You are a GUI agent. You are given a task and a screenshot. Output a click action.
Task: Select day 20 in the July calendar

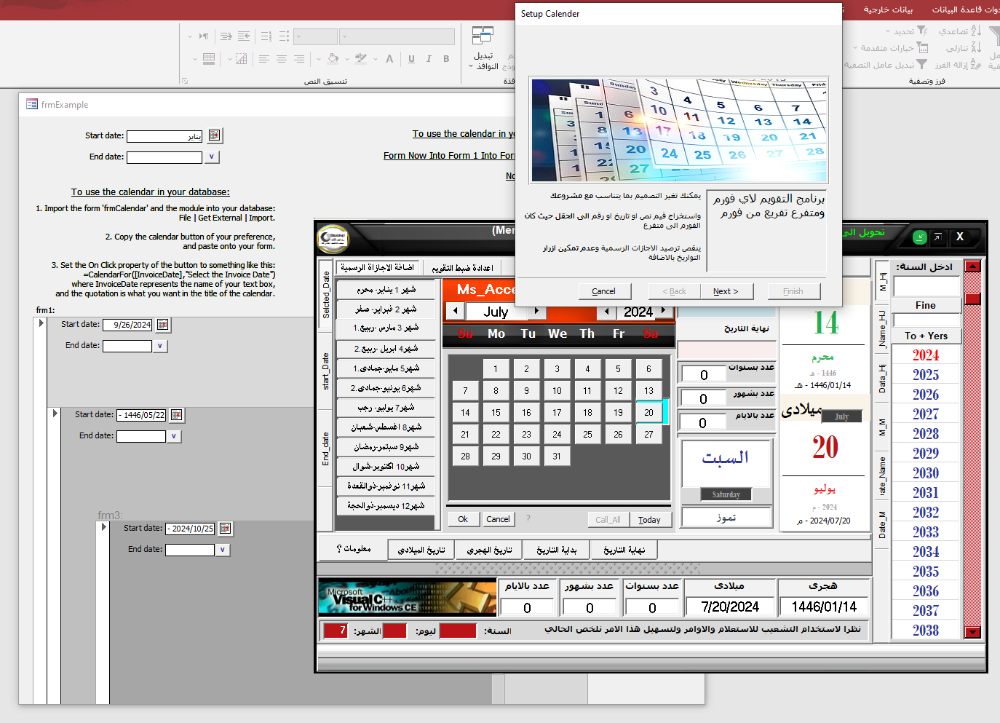pyautogui.click(x=650, y=412)
